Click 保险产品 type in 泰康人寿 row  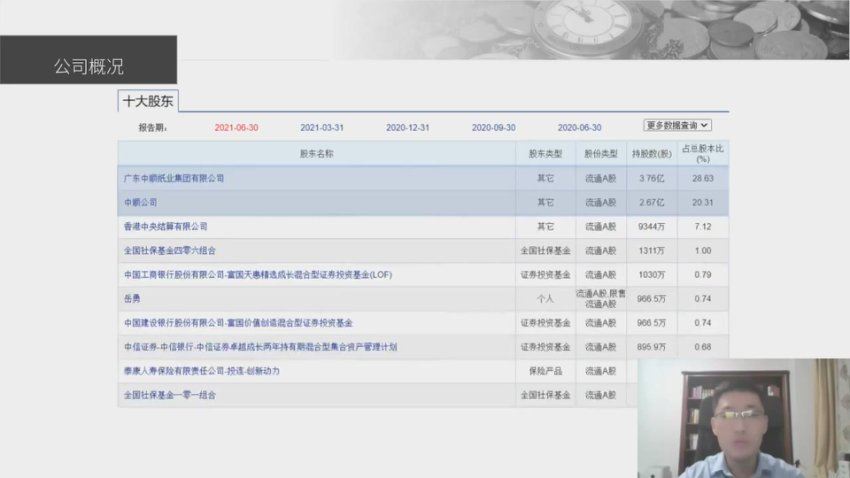click(x=545, y=371)
